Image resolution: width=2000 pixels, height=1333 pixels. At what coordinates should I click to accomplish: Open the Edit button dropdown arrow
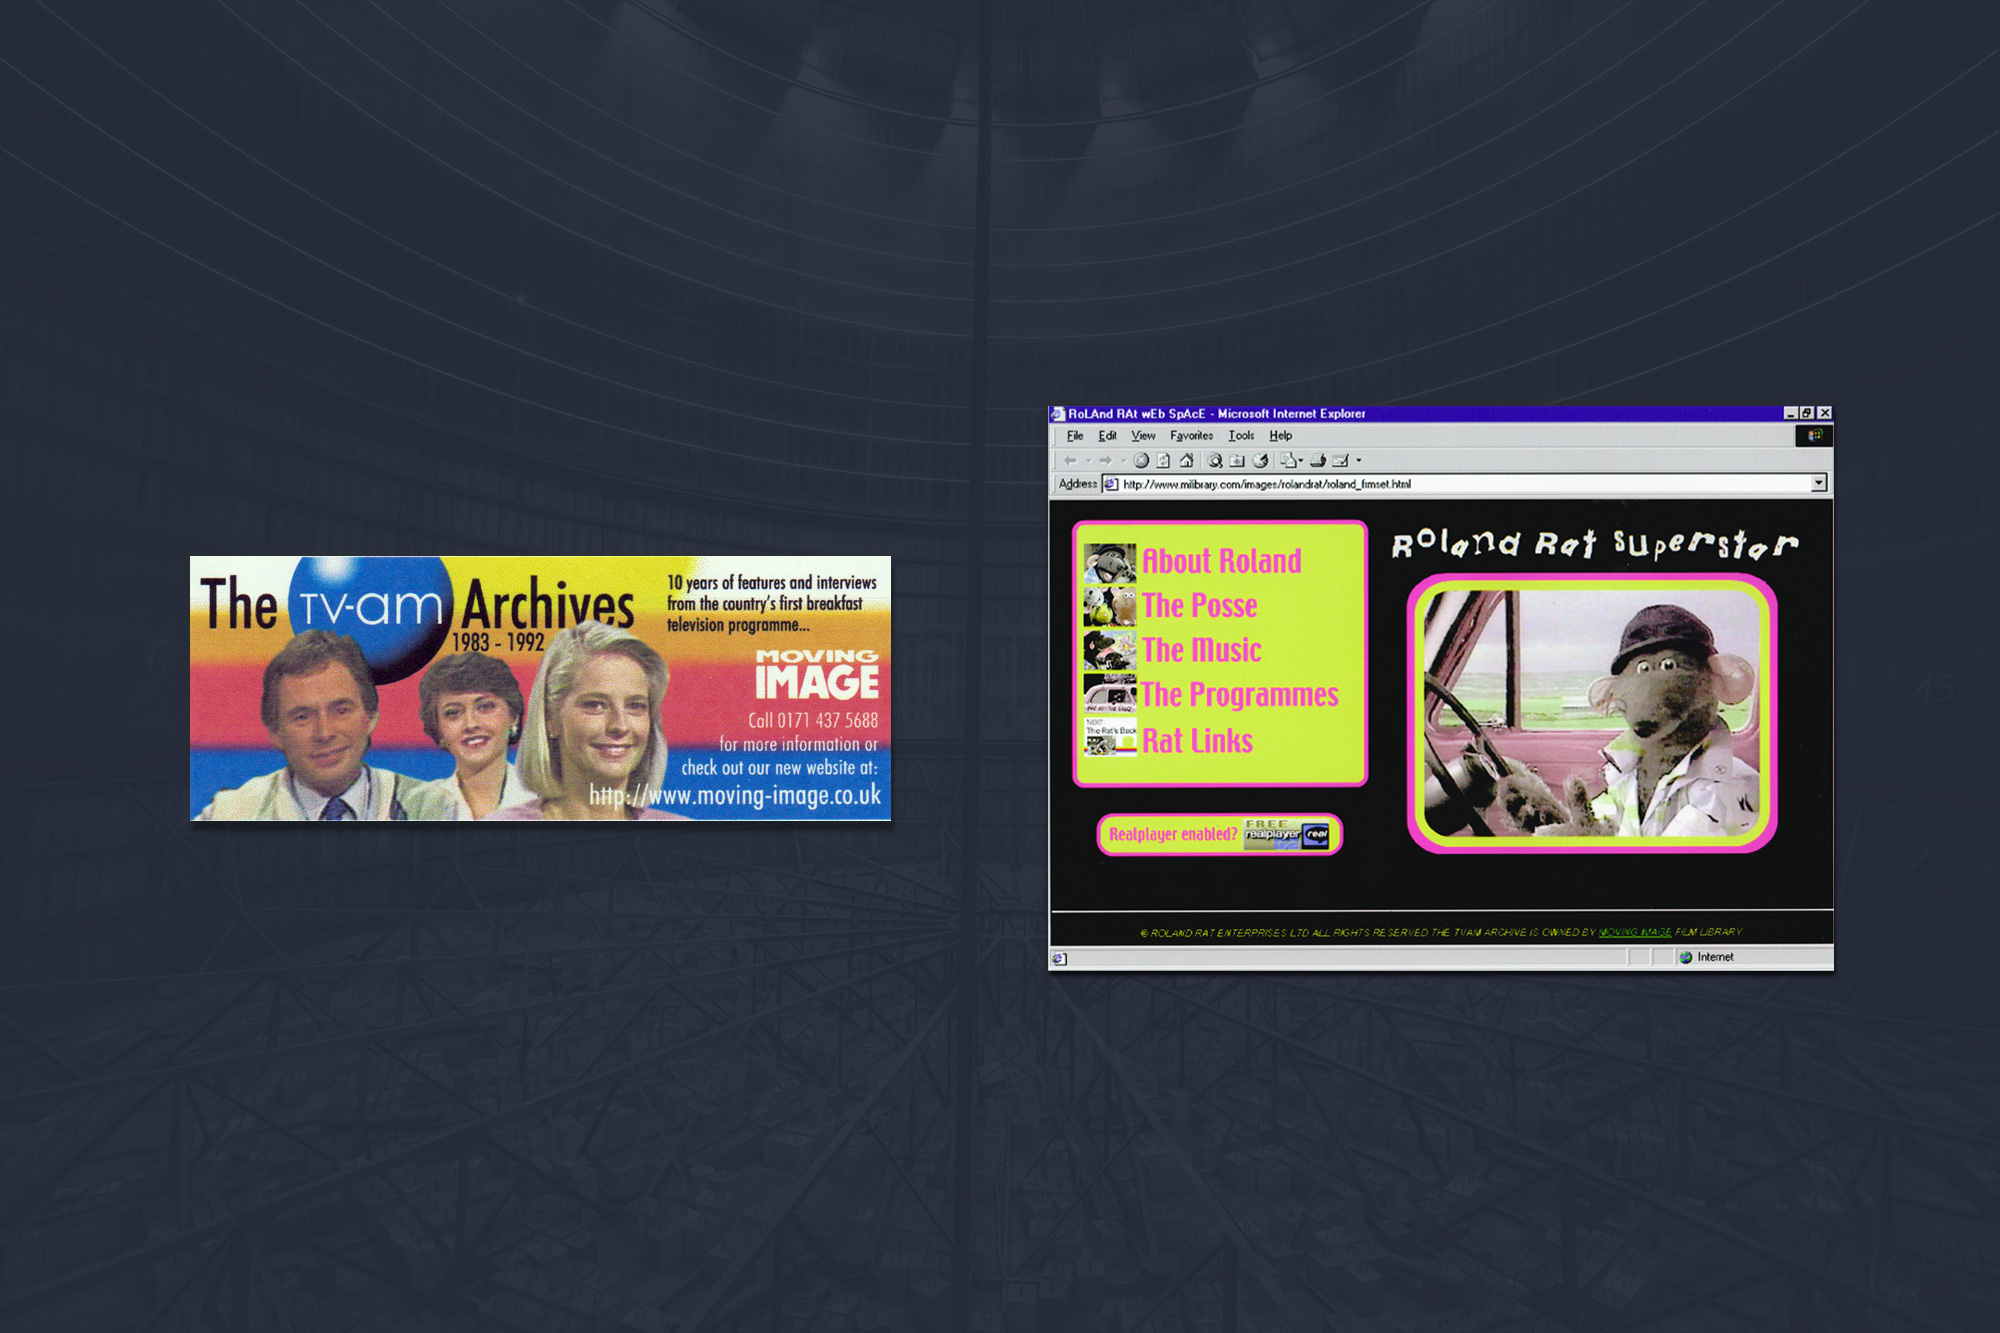click(1358, 461)
